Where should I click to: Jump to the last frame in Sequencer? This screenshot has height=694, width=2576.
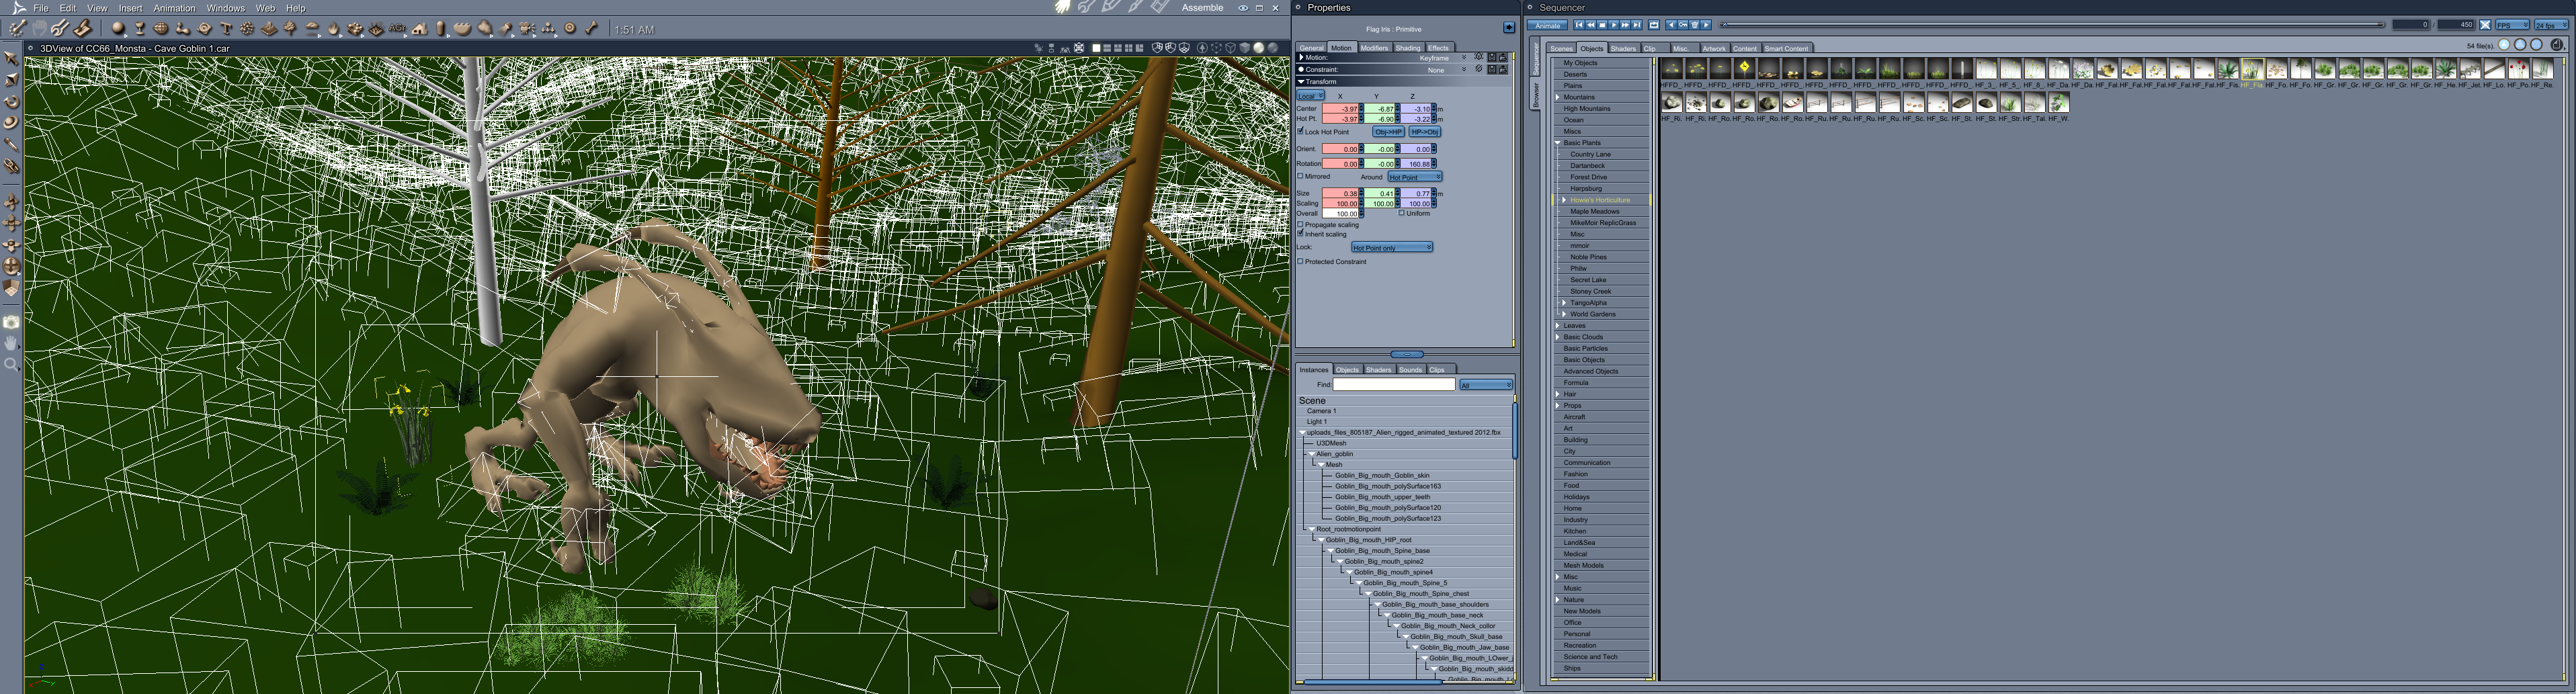1637,25
